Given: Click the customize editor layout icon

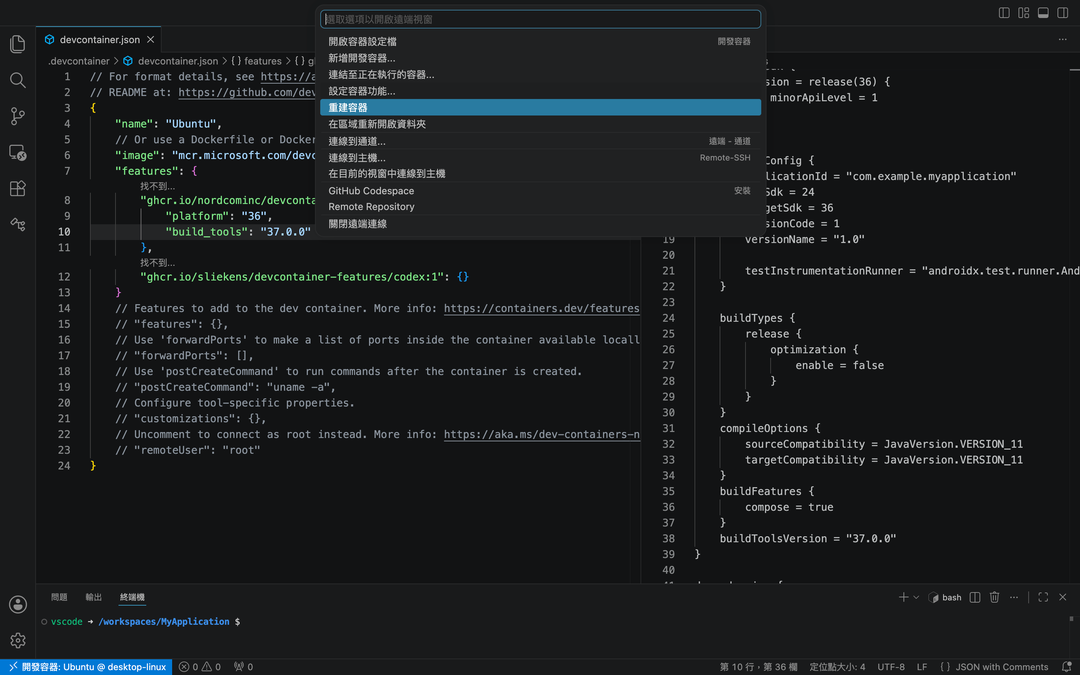Looking at the screenshot, I should 1024,12.
